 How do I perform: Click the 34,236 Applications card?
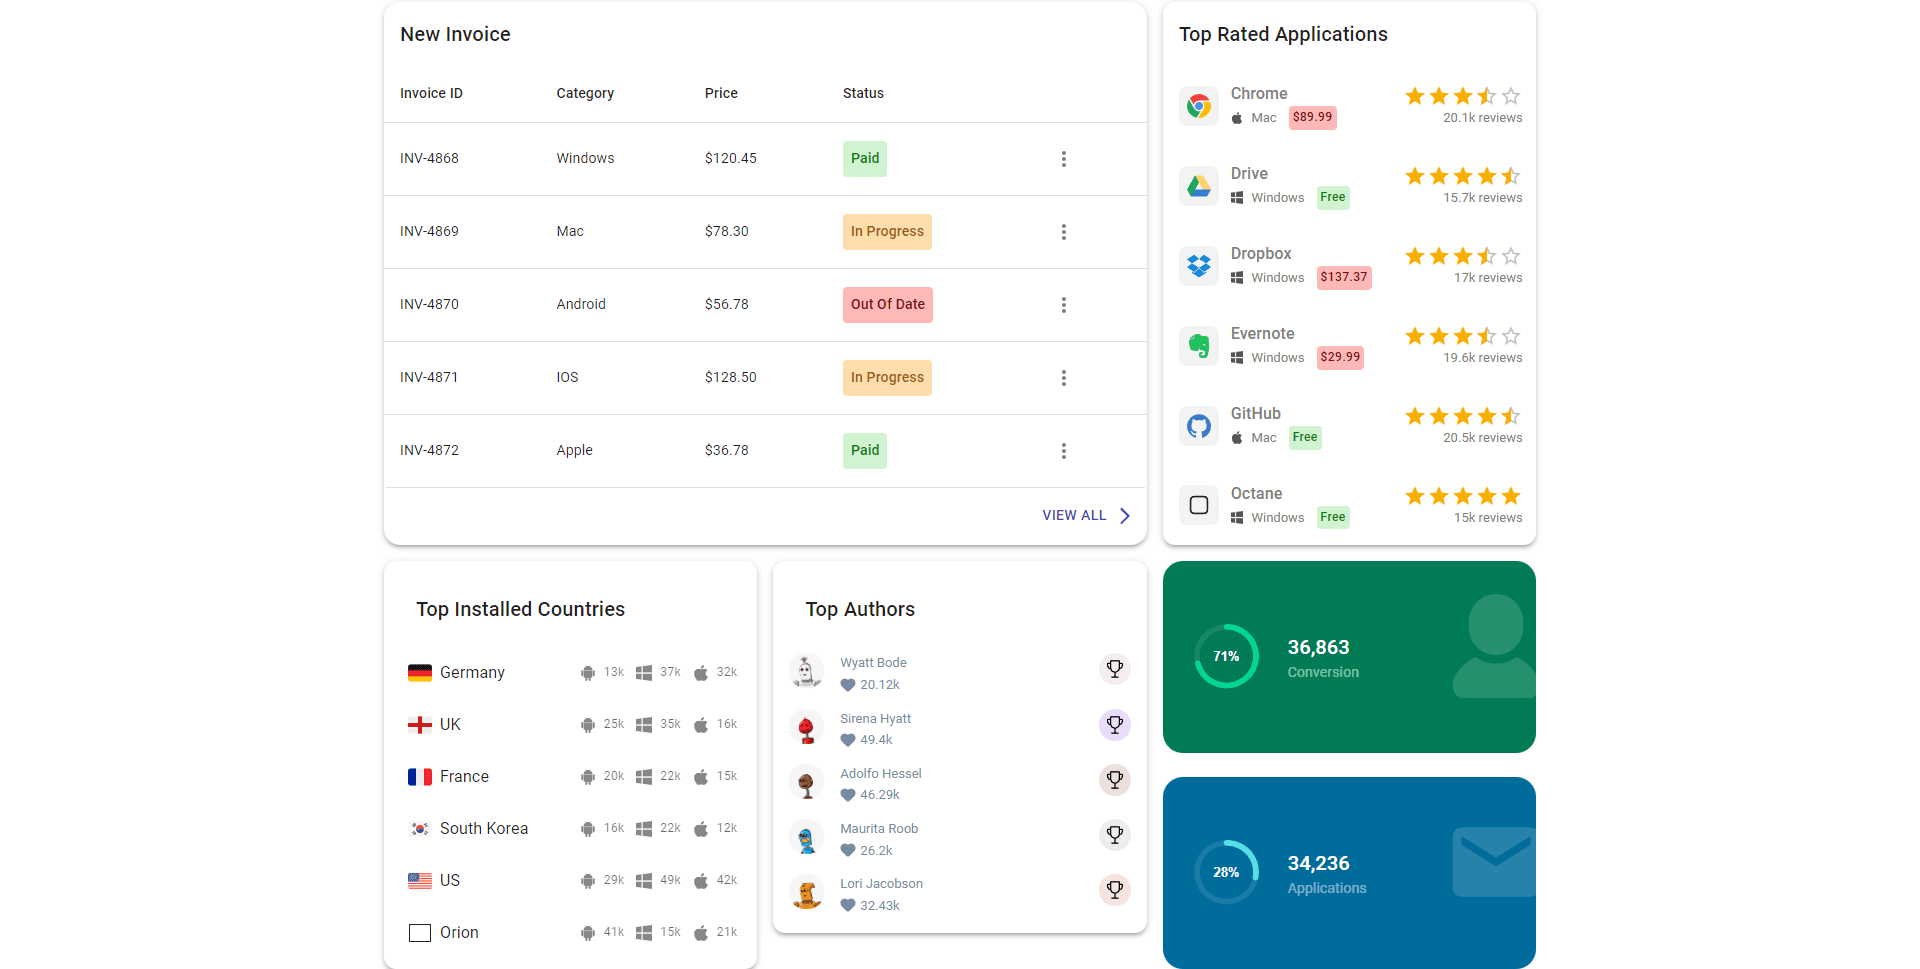click(x=1349, y=873)
